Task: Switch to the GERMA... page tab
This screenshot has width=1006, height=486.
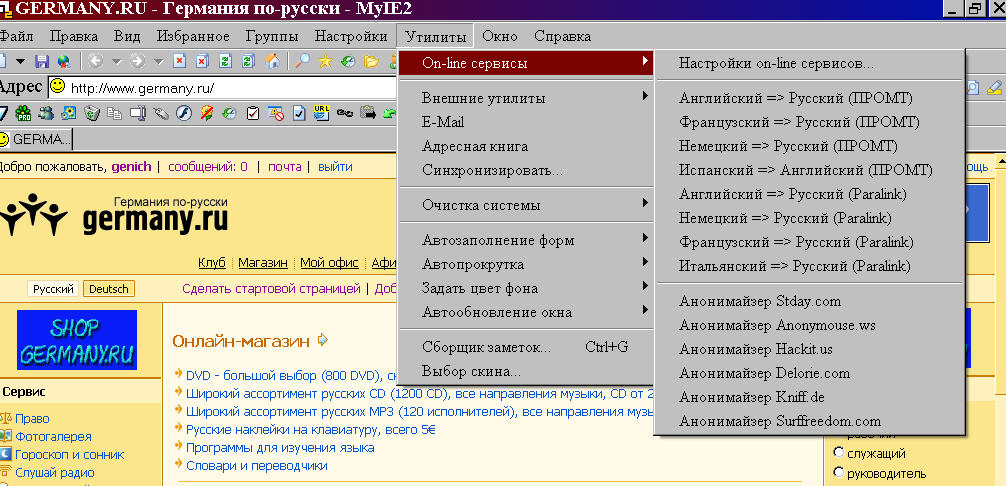Action: [36, 139]
